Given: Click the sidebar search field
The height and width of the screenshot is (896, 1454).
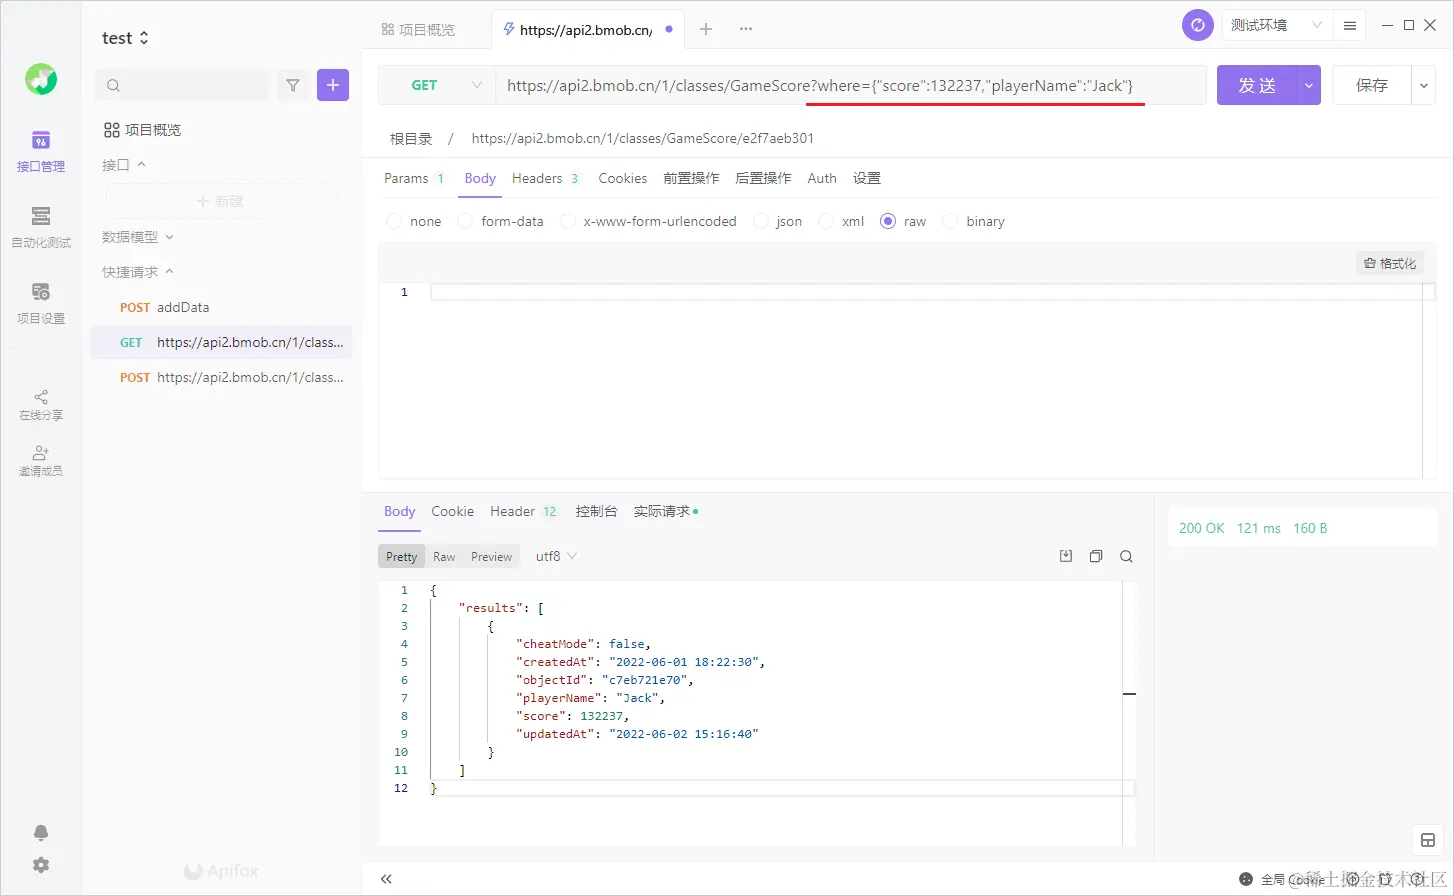Looking at the screenshot, I should coord(182,85).
